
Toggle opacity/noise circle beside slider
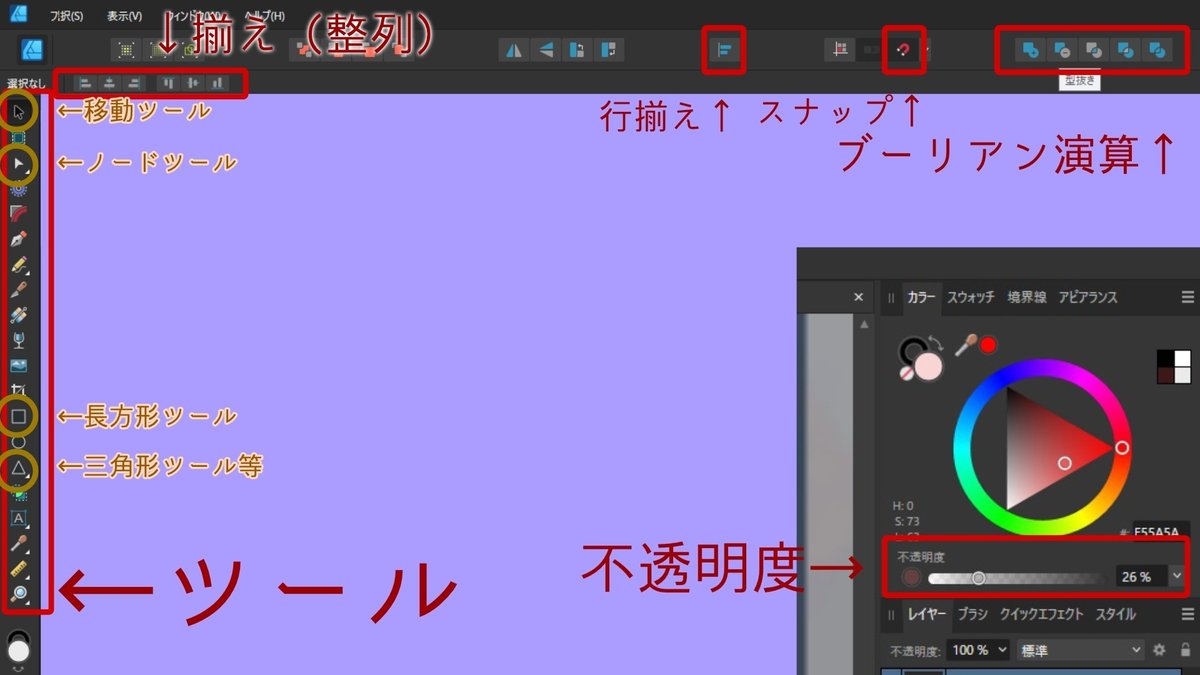coord(911,577)
